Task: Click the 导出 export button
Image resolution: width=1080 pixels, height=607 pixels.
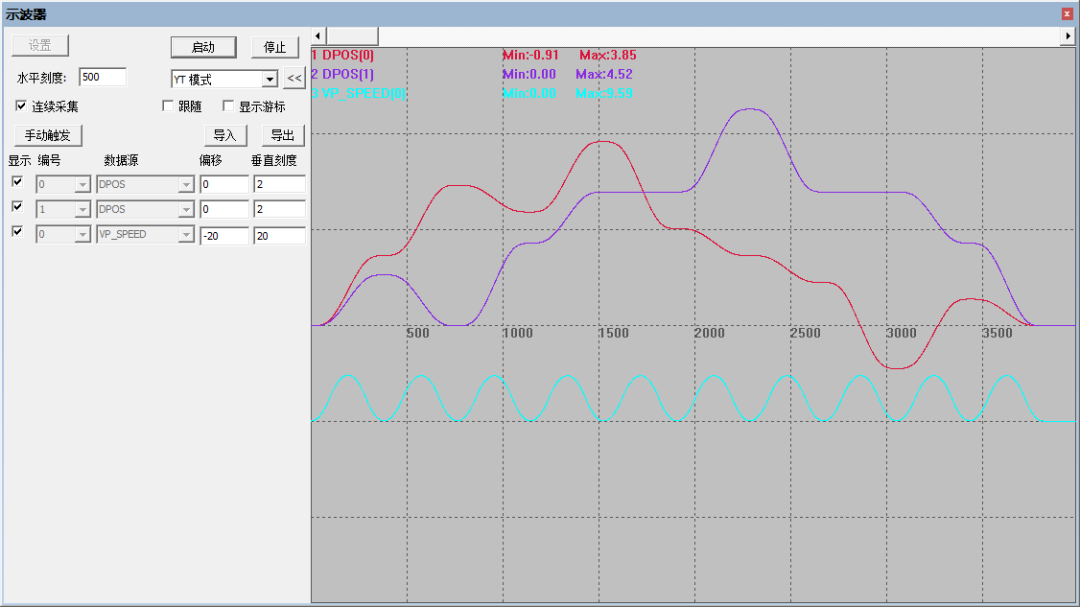Action: click(x=282, y=135)
